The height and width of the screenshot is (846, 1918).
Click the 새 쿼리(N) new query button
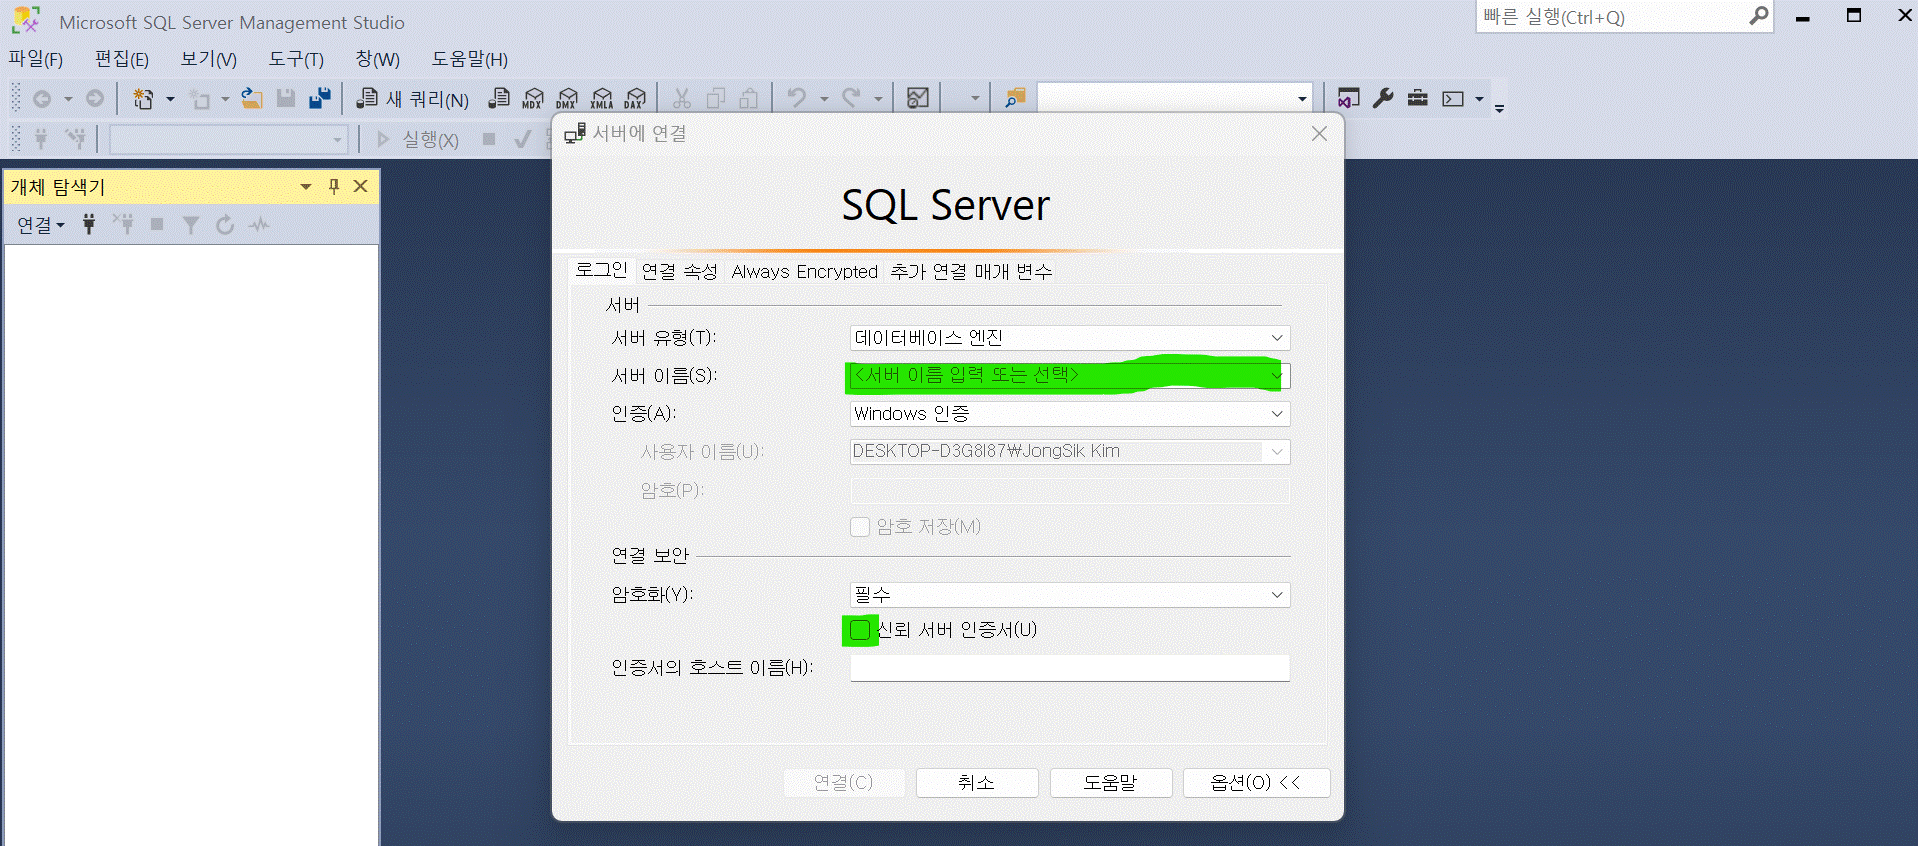(413, 98)
